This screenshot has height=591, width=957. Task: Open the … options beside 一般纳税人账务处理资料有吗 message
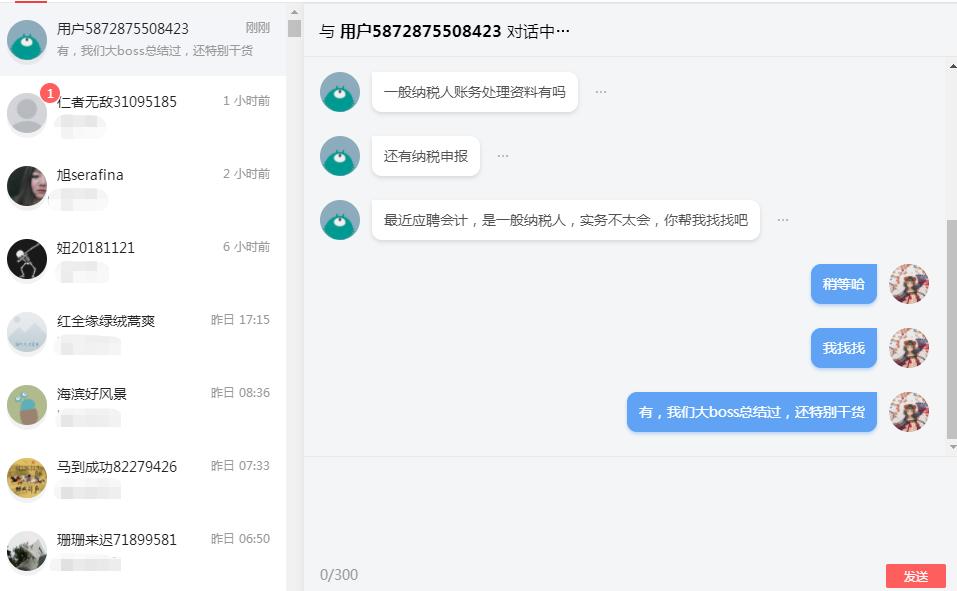pos(600,91)
